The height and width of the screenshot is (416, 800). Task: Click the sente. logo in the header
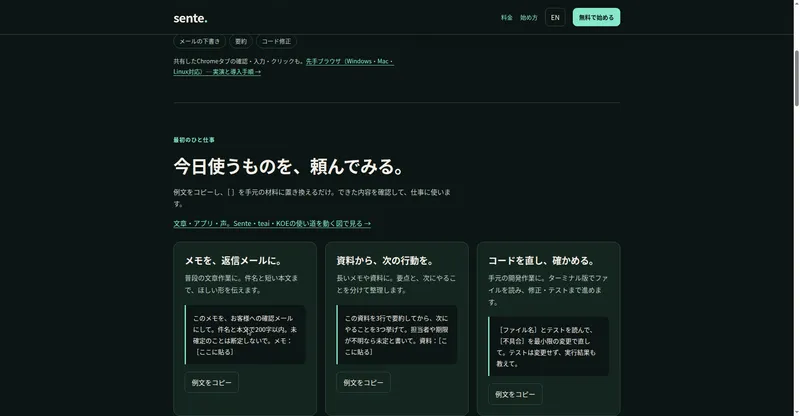[190, 18]
